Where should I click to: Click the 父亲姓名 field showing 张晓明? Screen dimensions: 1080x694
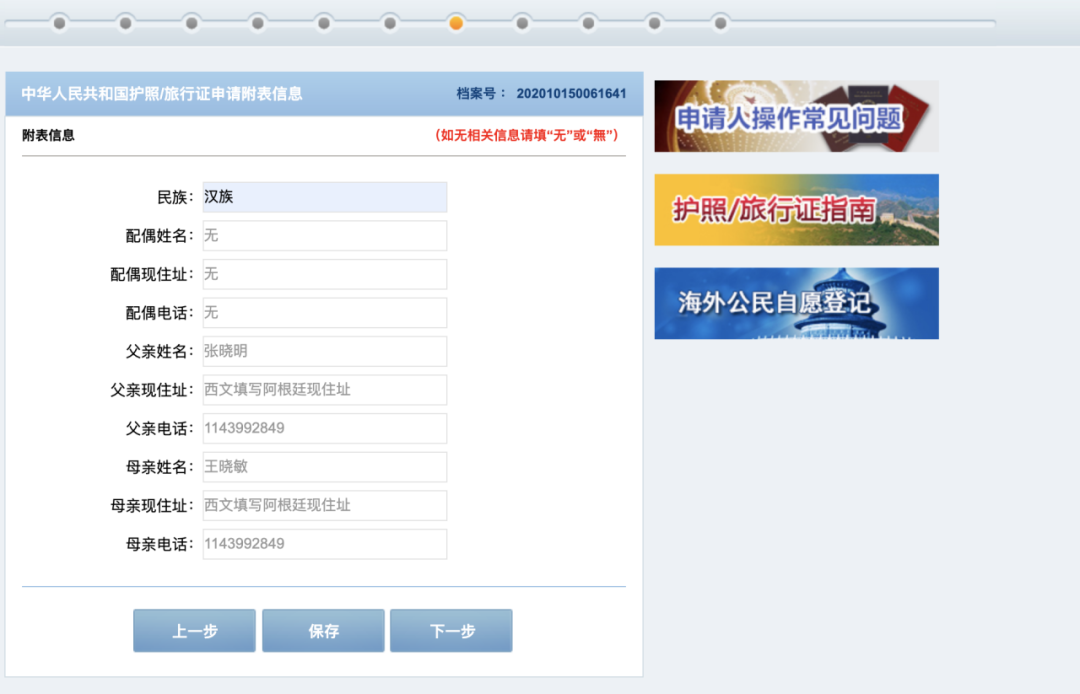[322, 351]
